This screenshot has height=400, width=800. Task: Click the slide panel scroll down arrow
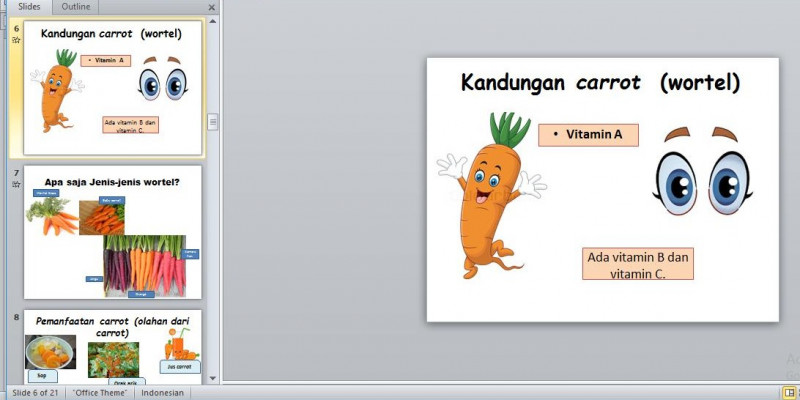[213, 379]
